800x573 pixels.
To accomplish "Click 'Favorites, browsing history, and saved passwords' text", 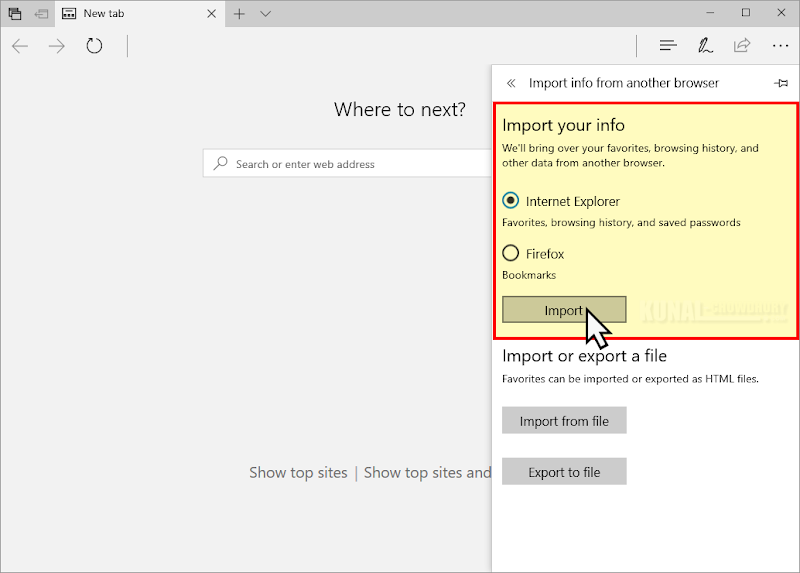I will pyautogui.click(x=621, y=222).
